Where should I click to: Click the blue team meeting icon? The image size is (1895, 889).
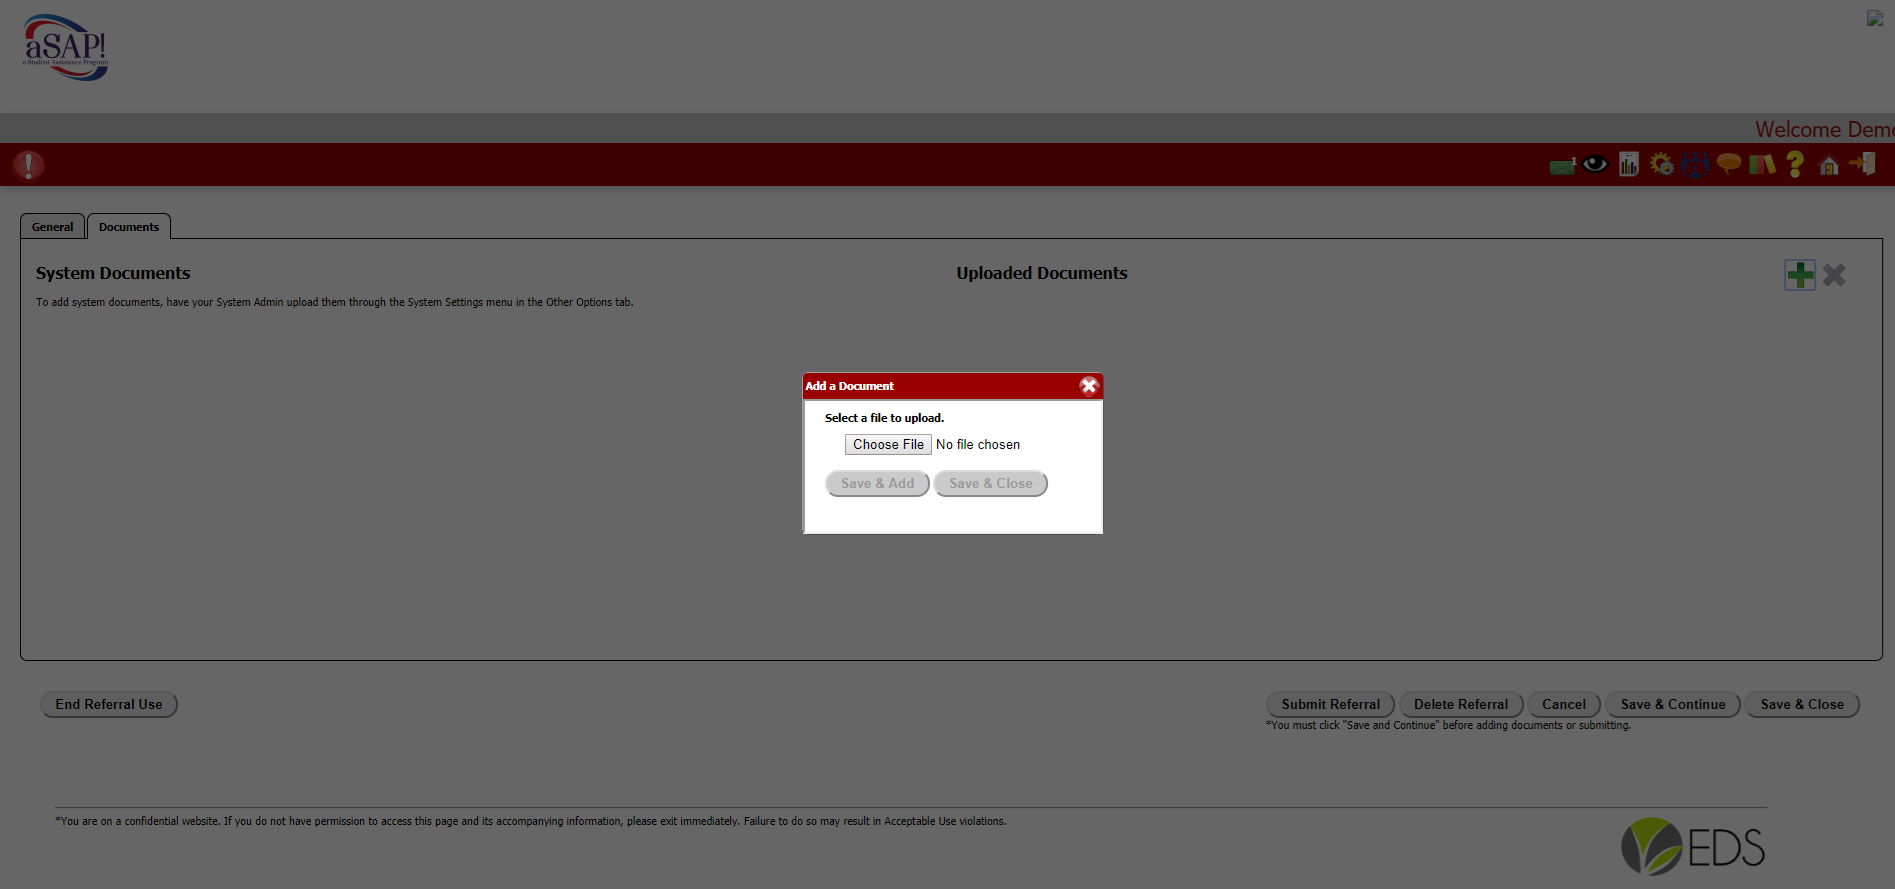[x=1695, y=164]
